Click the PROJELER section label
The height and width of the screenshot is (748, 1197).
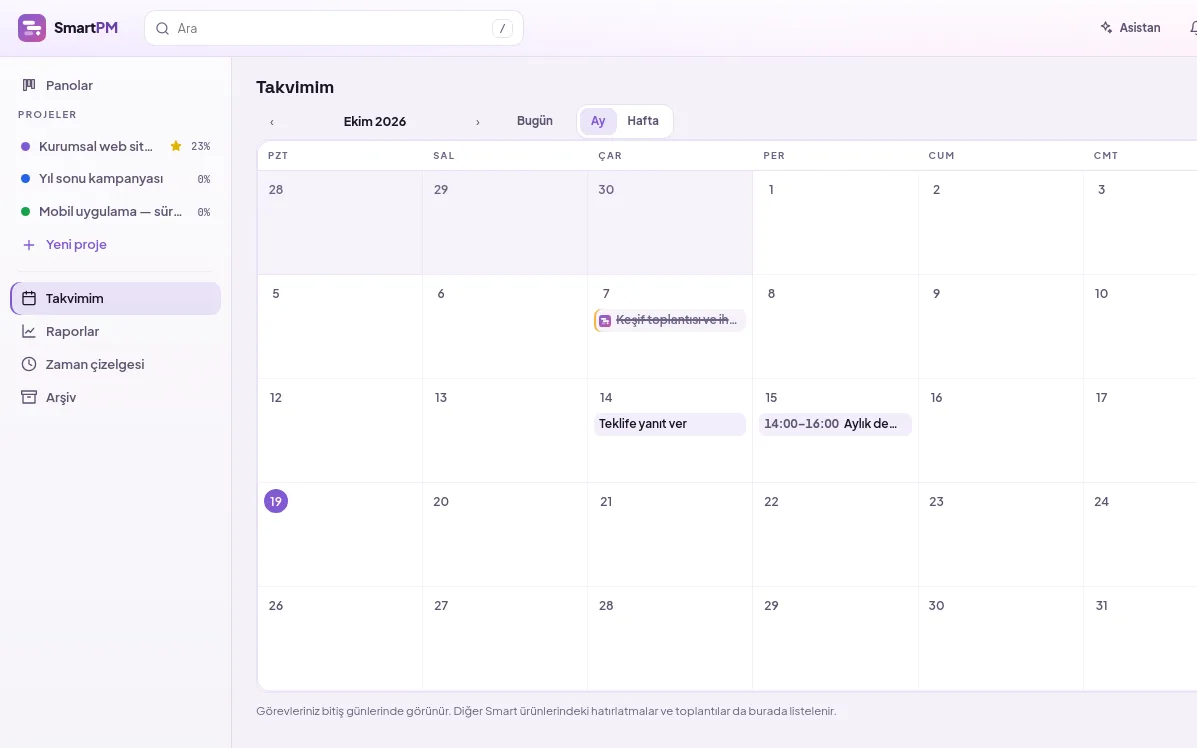[x=47, y=114]
